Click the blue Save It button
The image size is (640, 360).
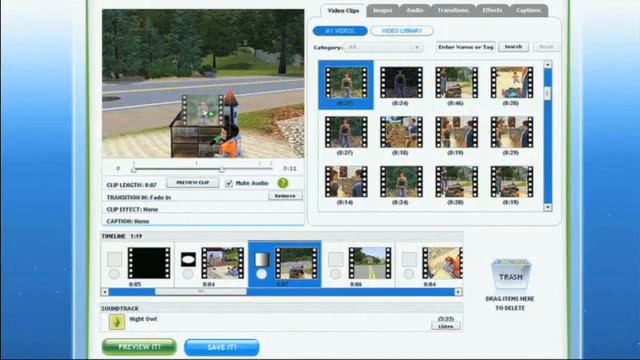222,347
